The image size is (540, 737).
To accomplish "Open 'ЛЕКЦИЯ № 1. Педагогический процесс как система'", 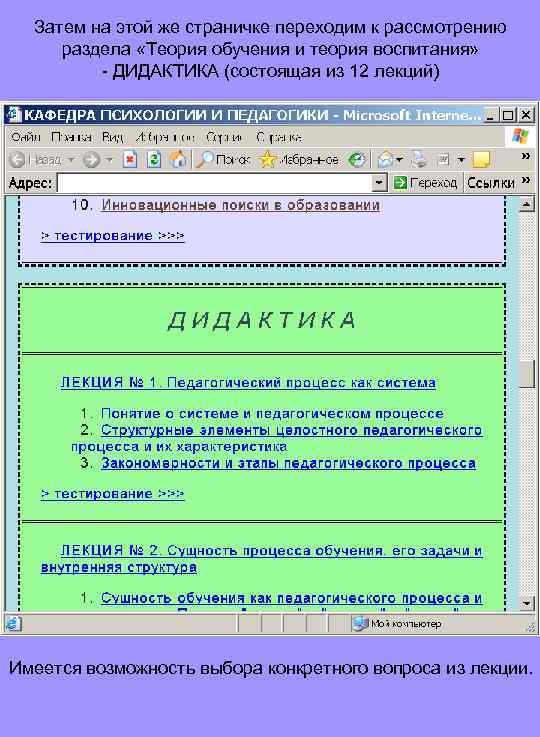I will [x=248, y=383].
